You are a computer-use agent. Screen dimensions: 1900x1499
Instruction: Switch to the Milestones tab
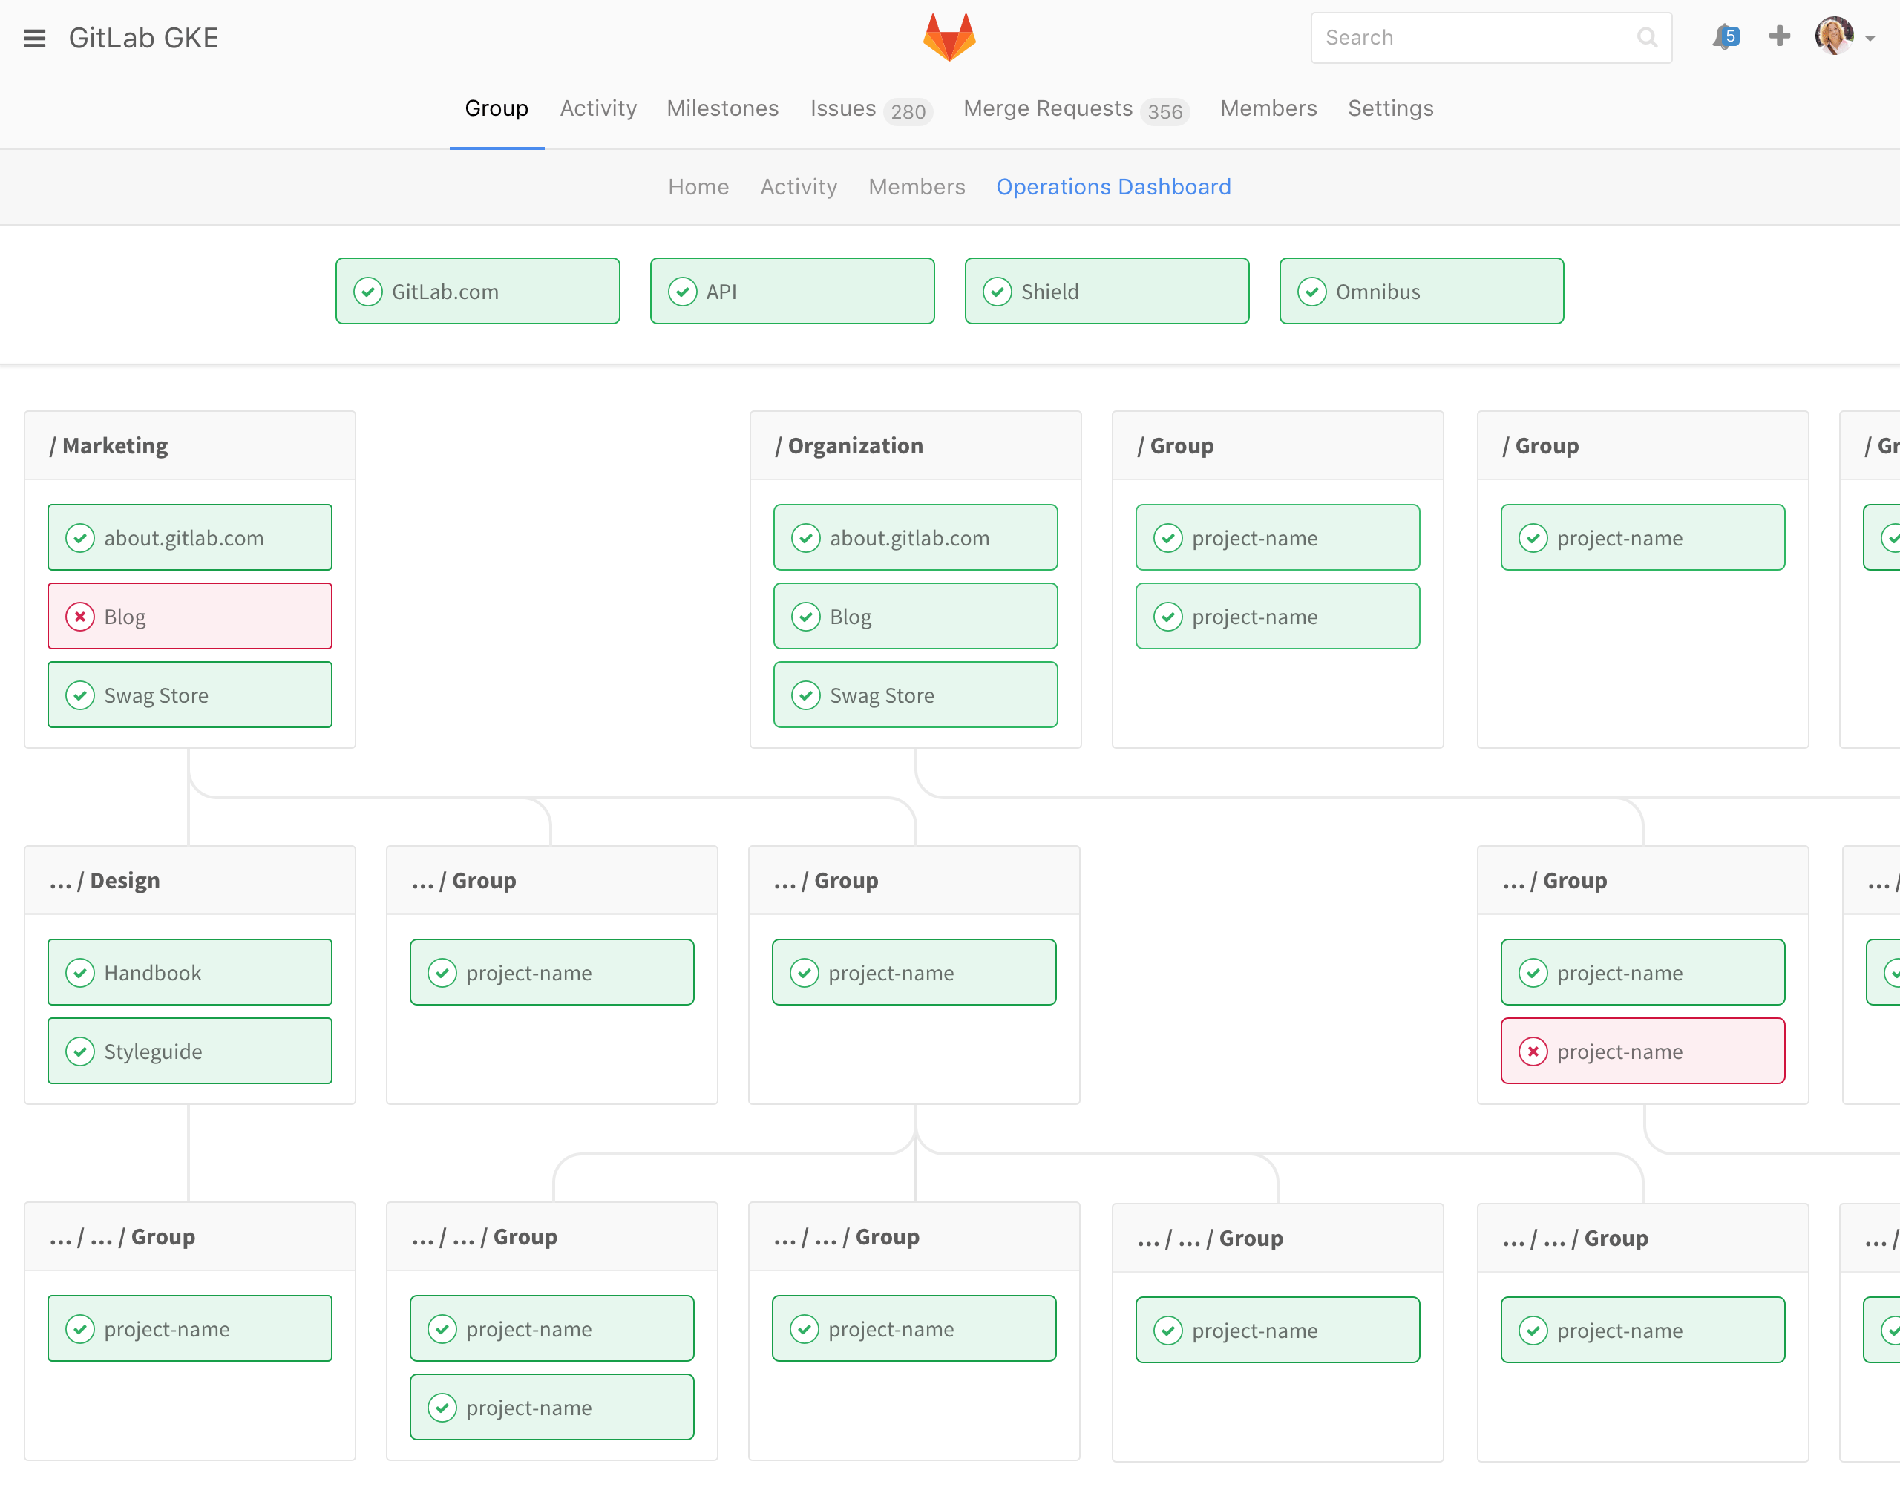click(722, 109)
